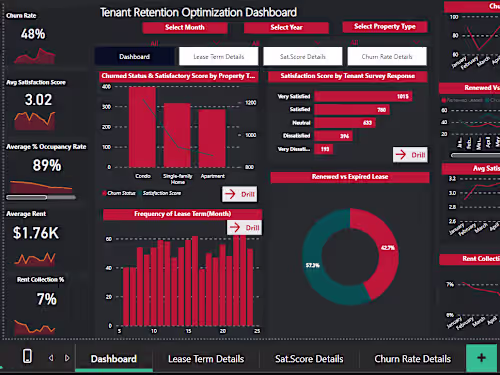Screen dimensions: 500x375
Task: Click the Sat.Score Details navigation button
Action: (303, 57)
